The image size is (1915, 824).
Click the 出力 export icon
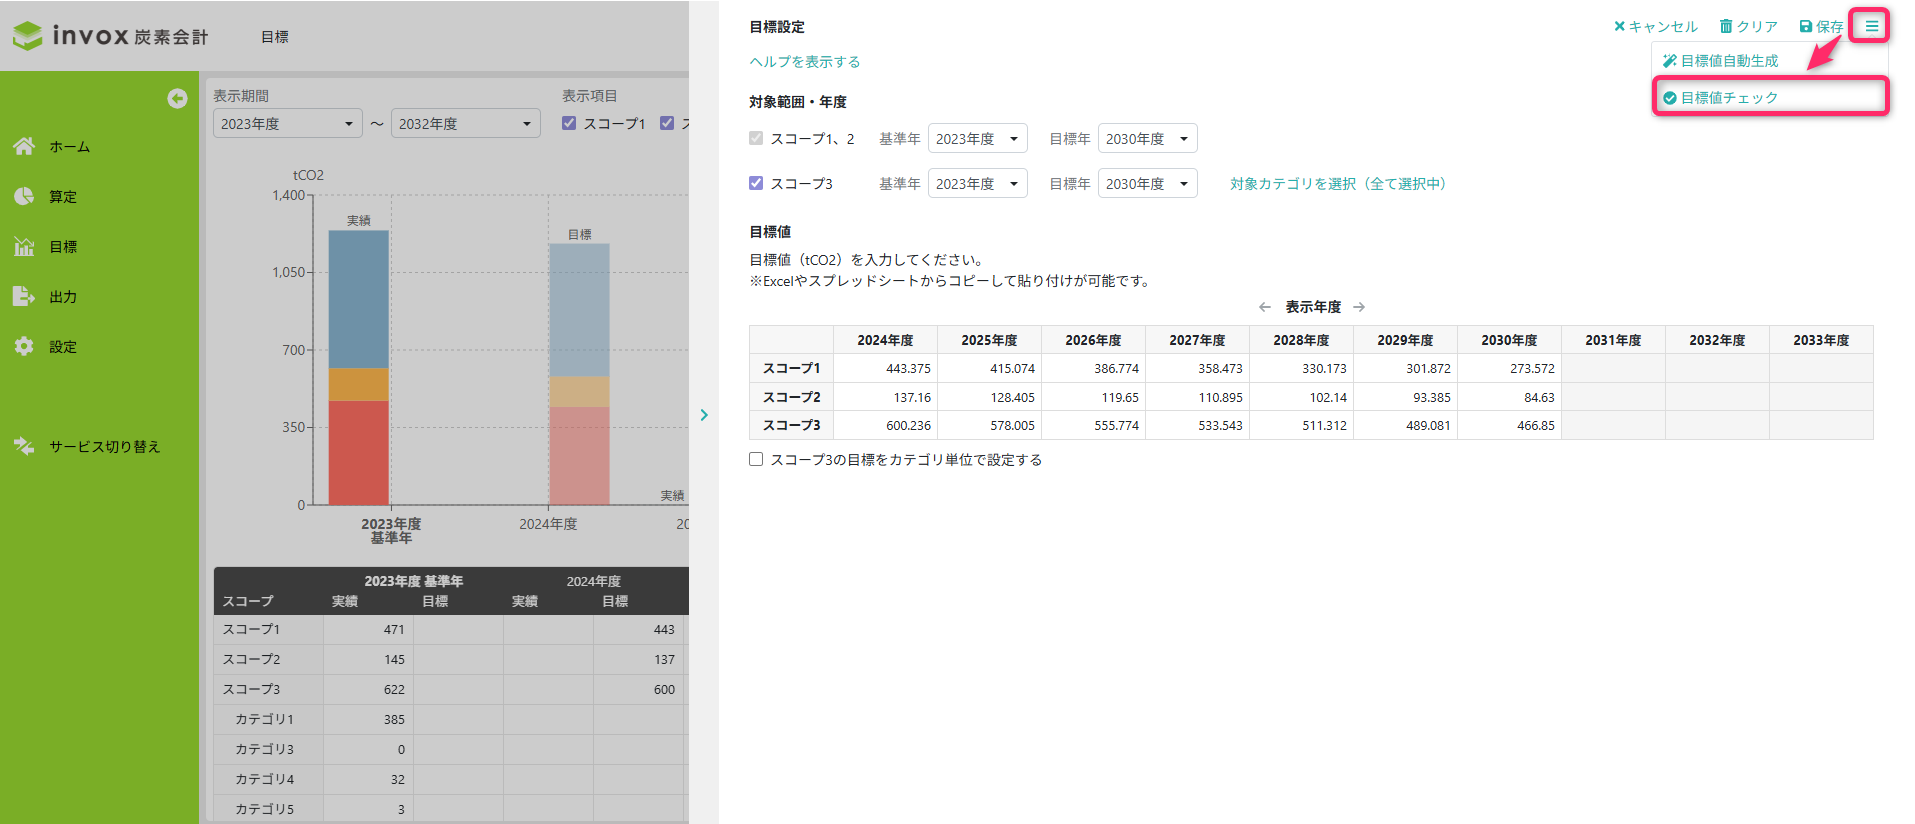(24, 296)
